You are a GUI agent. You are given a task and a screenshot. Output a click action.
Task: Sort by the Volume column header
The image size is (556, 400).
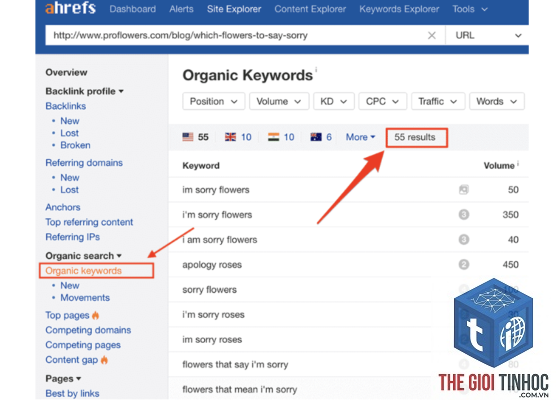[499, 166]
